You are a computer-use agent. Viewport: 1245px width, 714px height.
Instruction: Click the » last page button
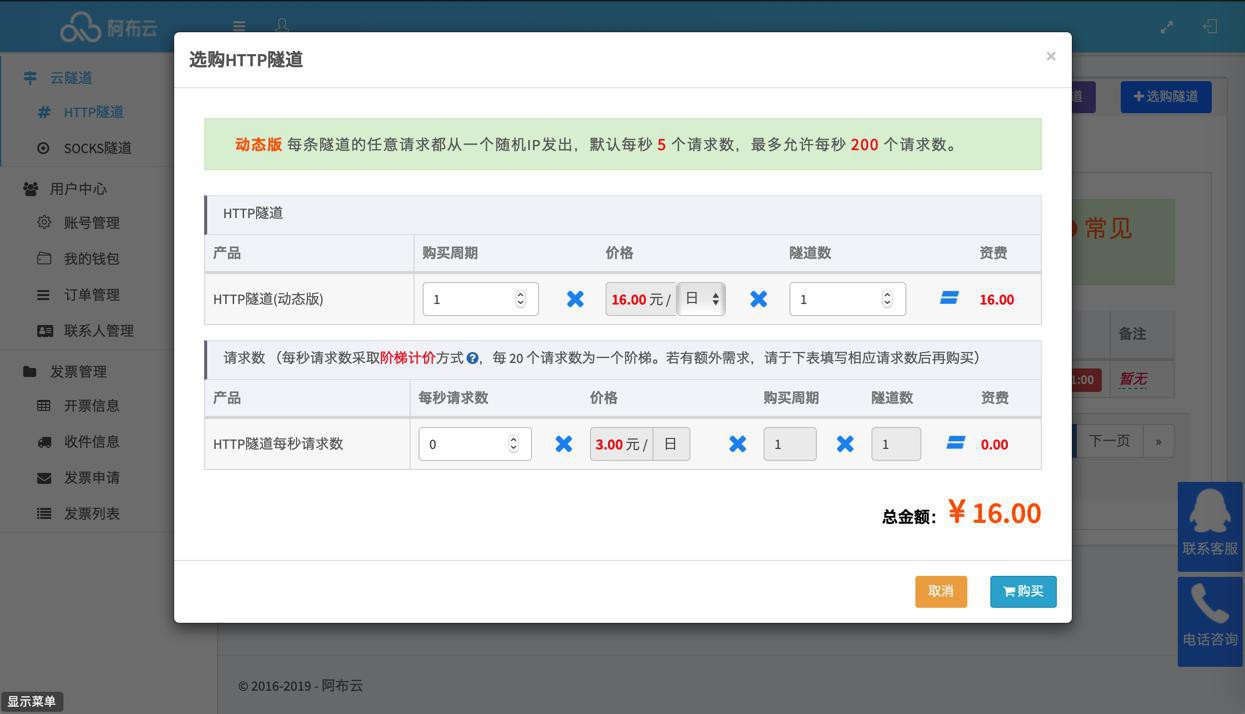click(1158, 441)
